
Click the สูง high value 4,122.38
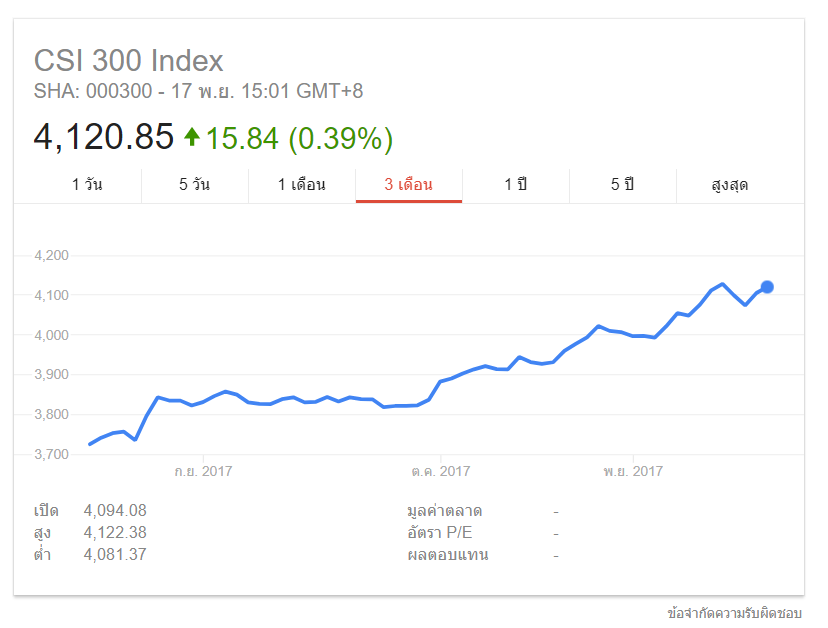[115, 533]
